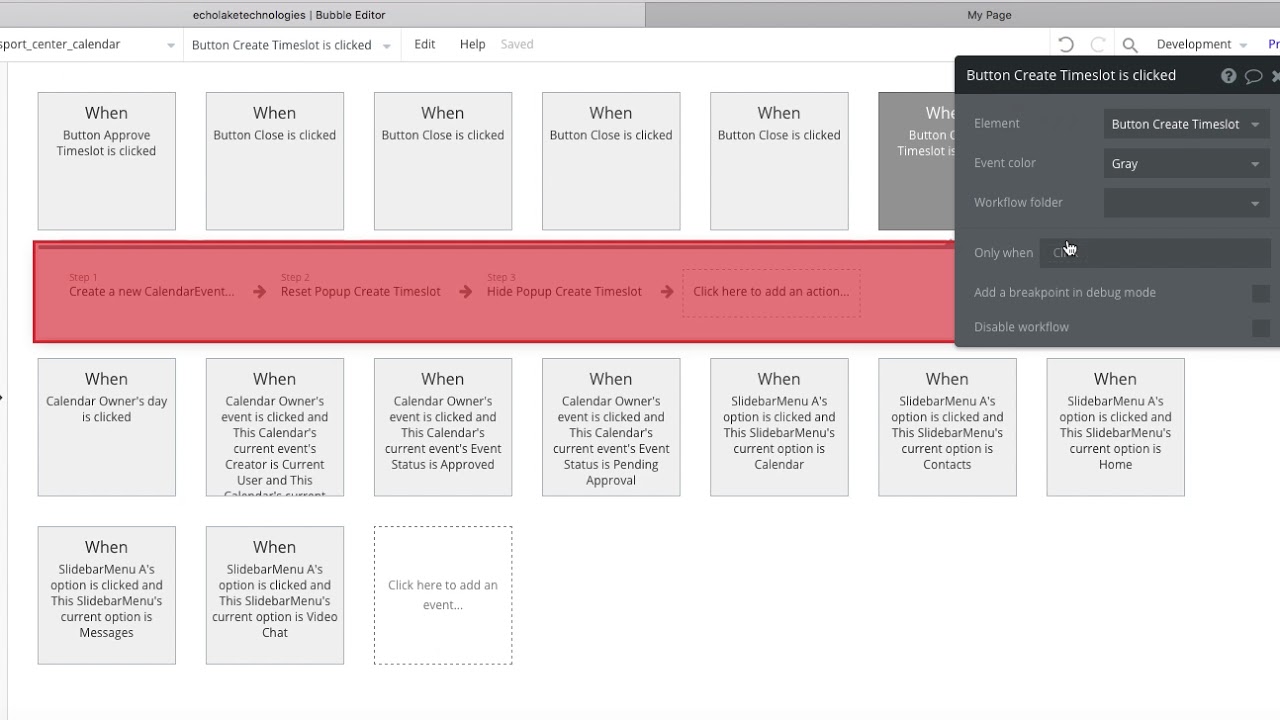
Task: Open the search magnifier icon
Action: point(1130,45)
